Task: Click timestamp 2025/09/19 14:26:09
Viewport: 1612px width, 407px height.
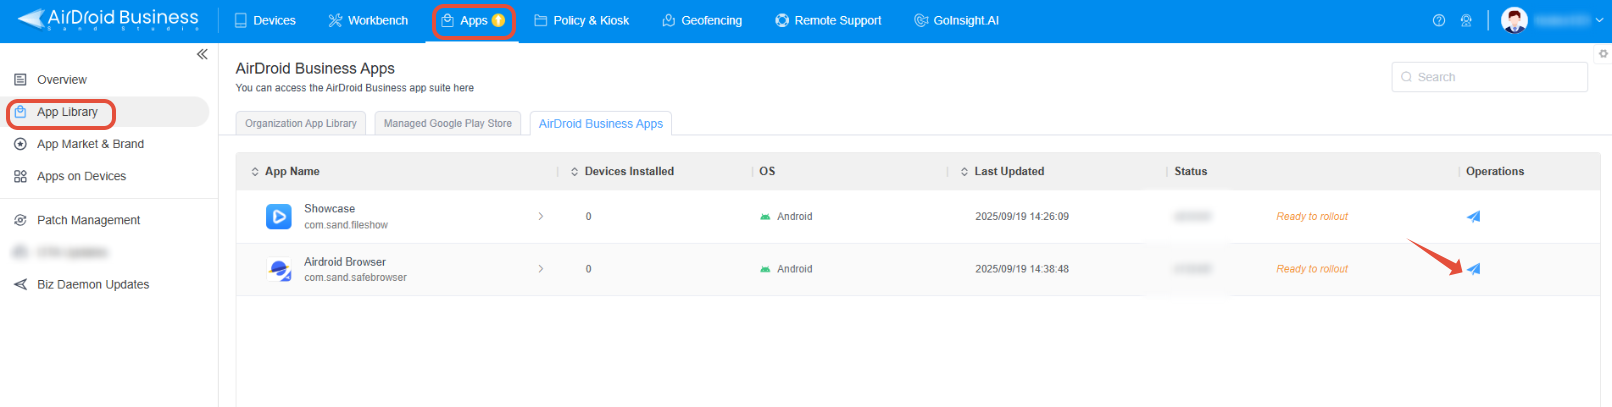Action: coord(1022,216)
